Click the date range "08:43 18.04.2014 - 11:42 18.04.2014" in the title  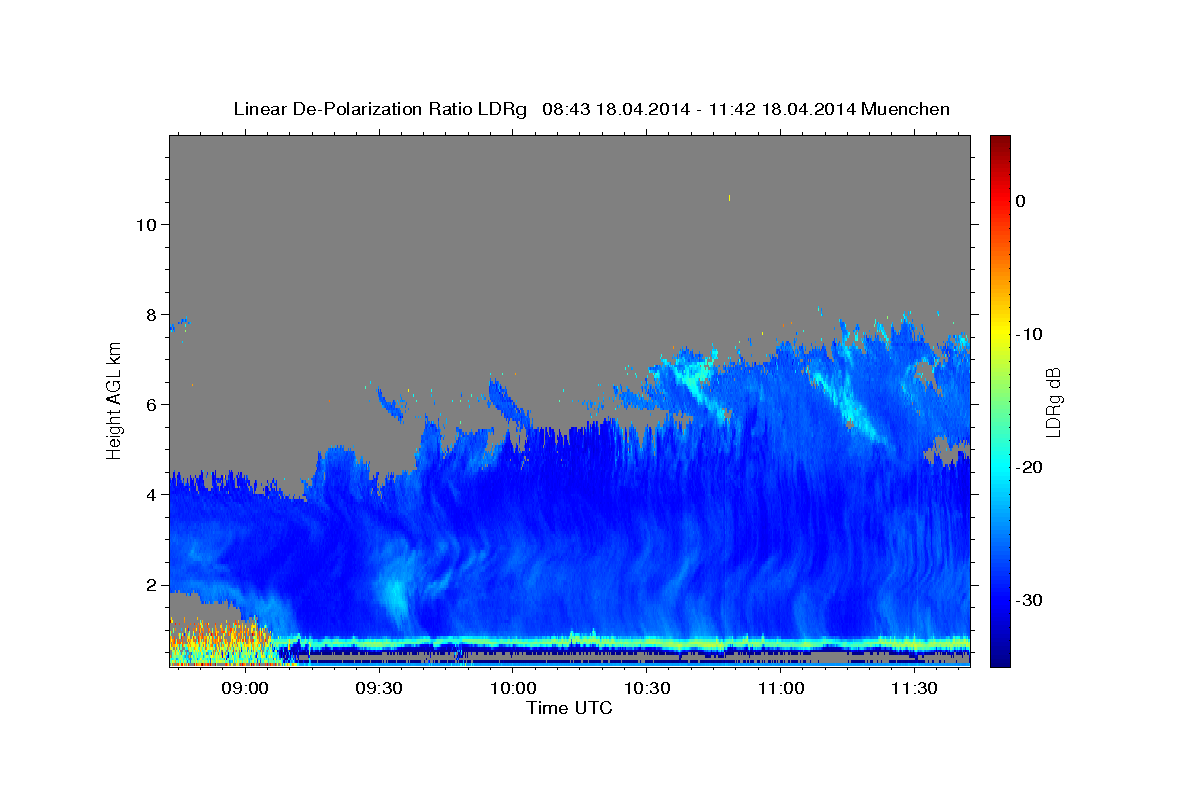[698, 109]
